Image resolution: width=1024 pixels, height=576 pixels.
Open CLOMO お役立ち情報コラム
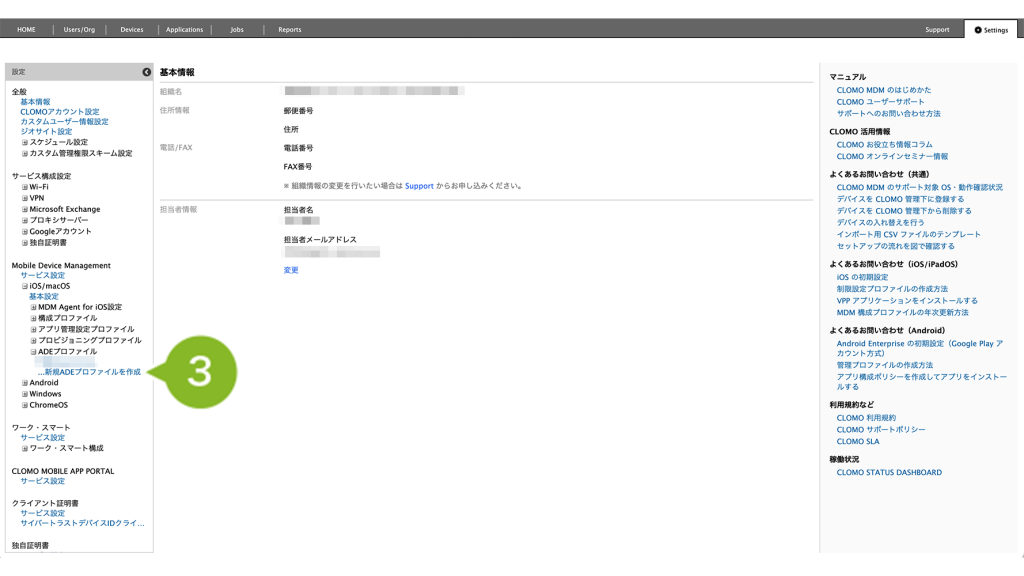click(884, 145)
